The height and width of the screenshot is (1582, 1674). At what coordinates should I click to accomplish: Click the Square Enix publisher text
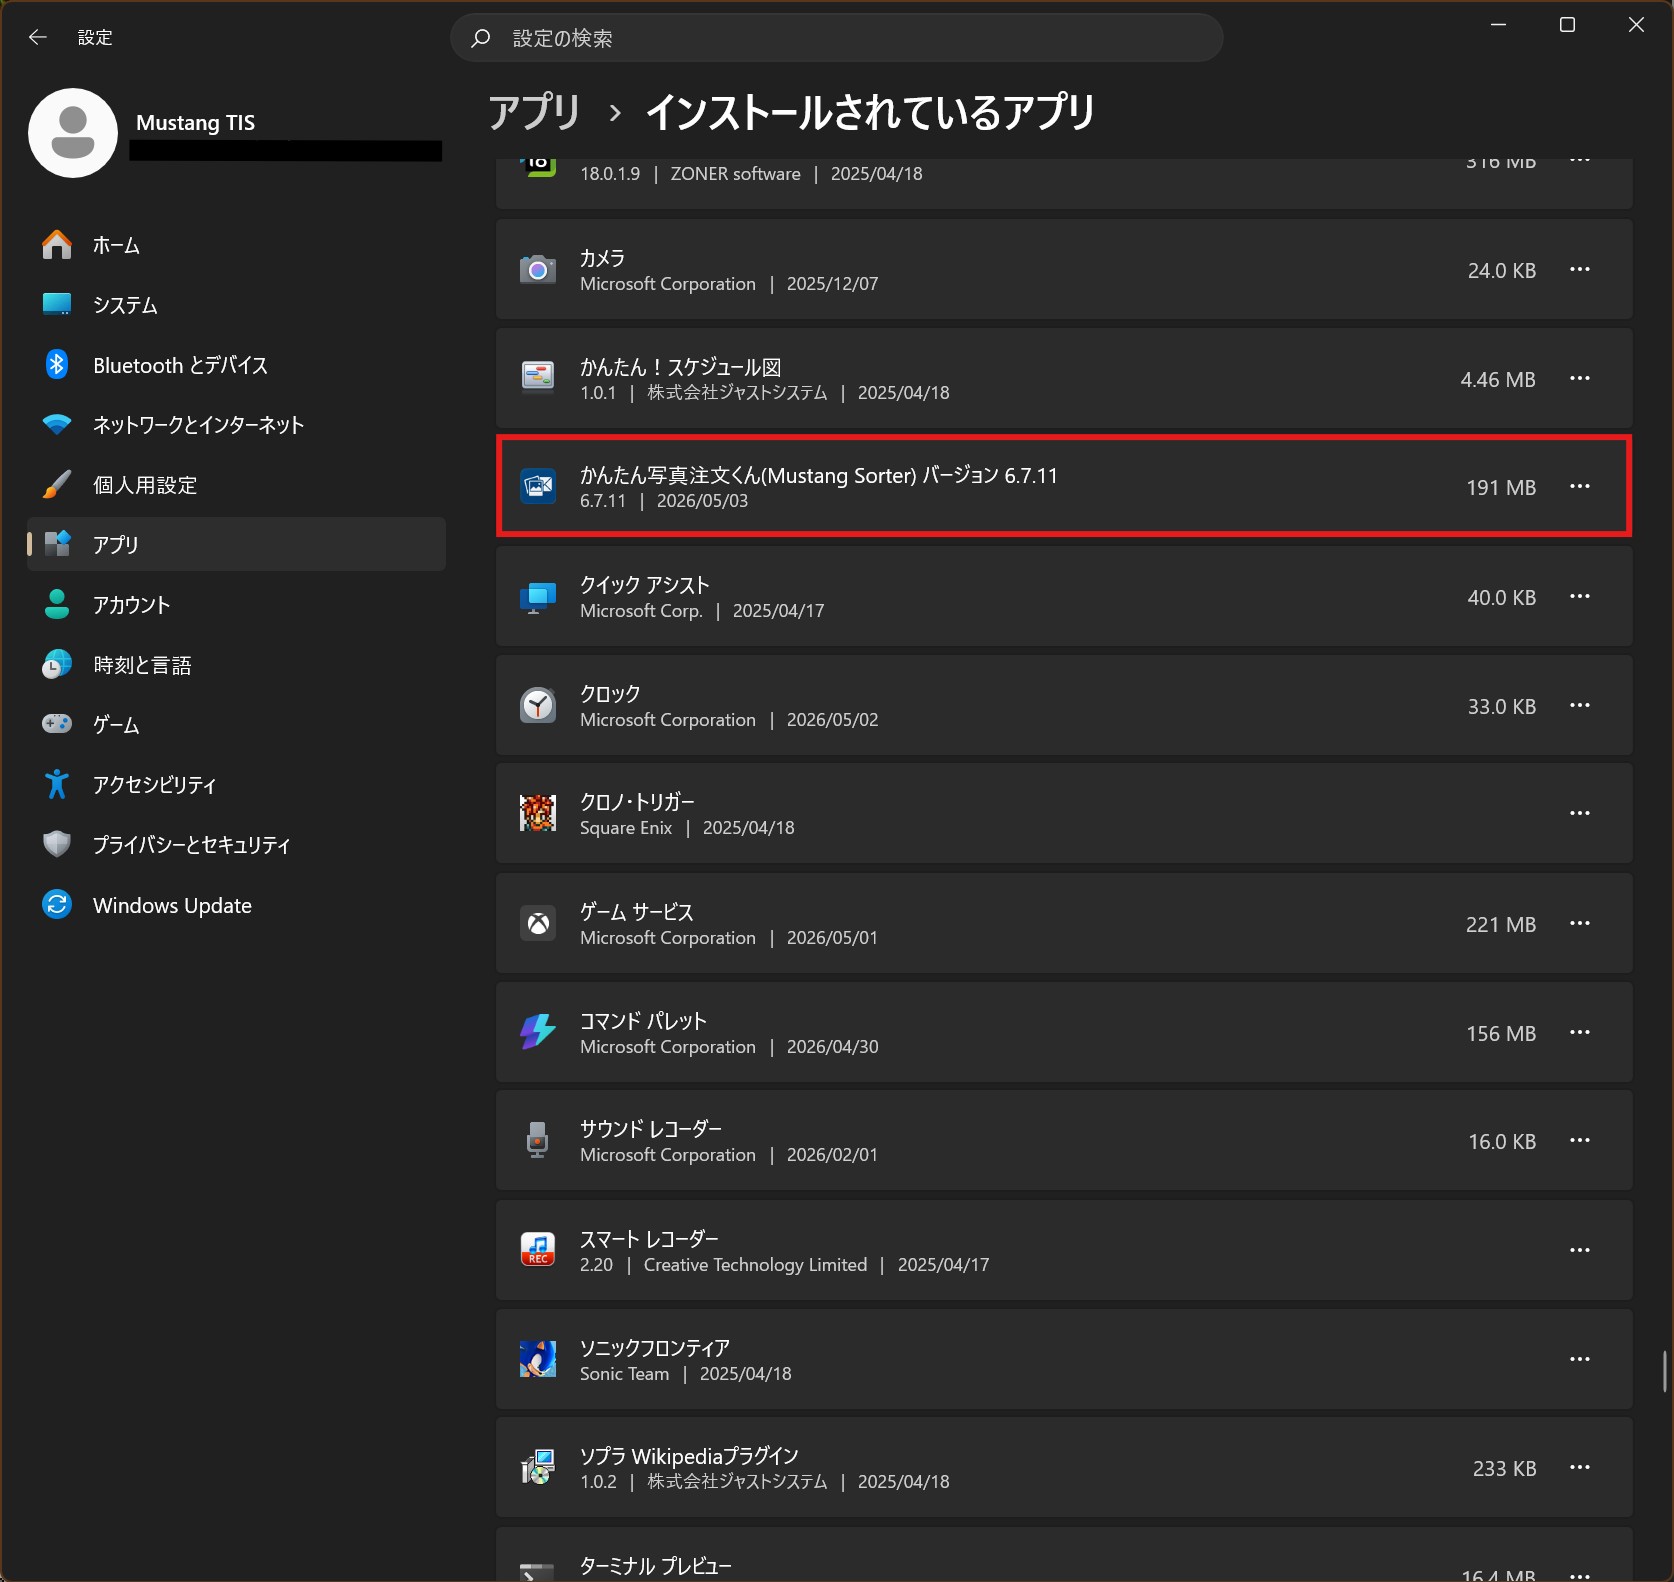[626, 827]
